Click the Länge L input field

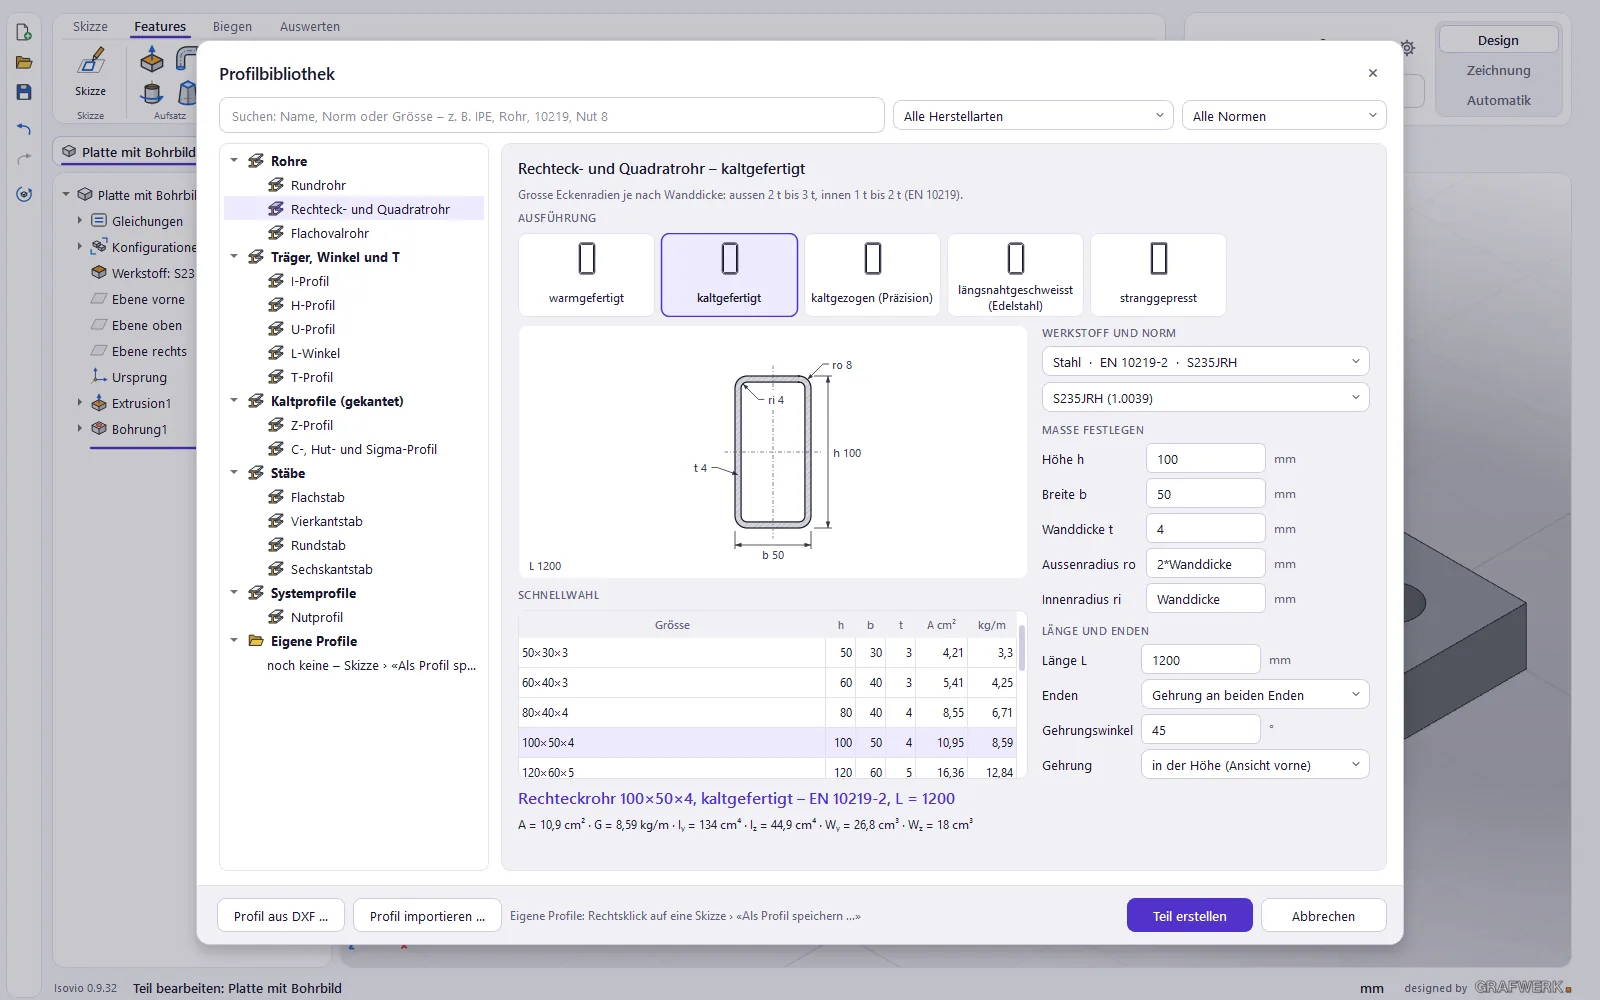(1200, 660)
